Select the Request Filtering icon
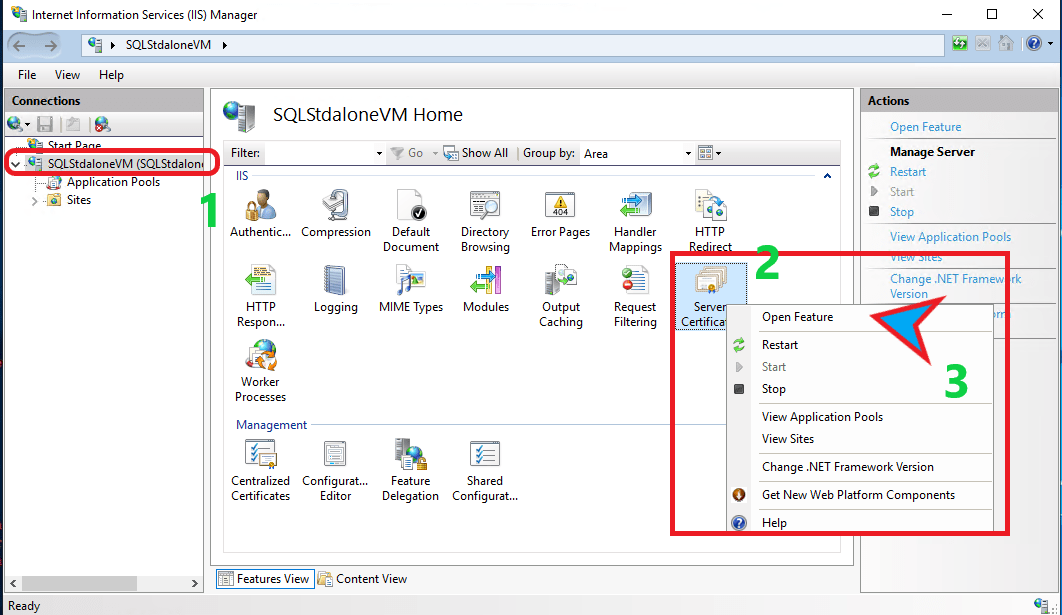Screen dimensions: 1062x615 tap(635, 280)
